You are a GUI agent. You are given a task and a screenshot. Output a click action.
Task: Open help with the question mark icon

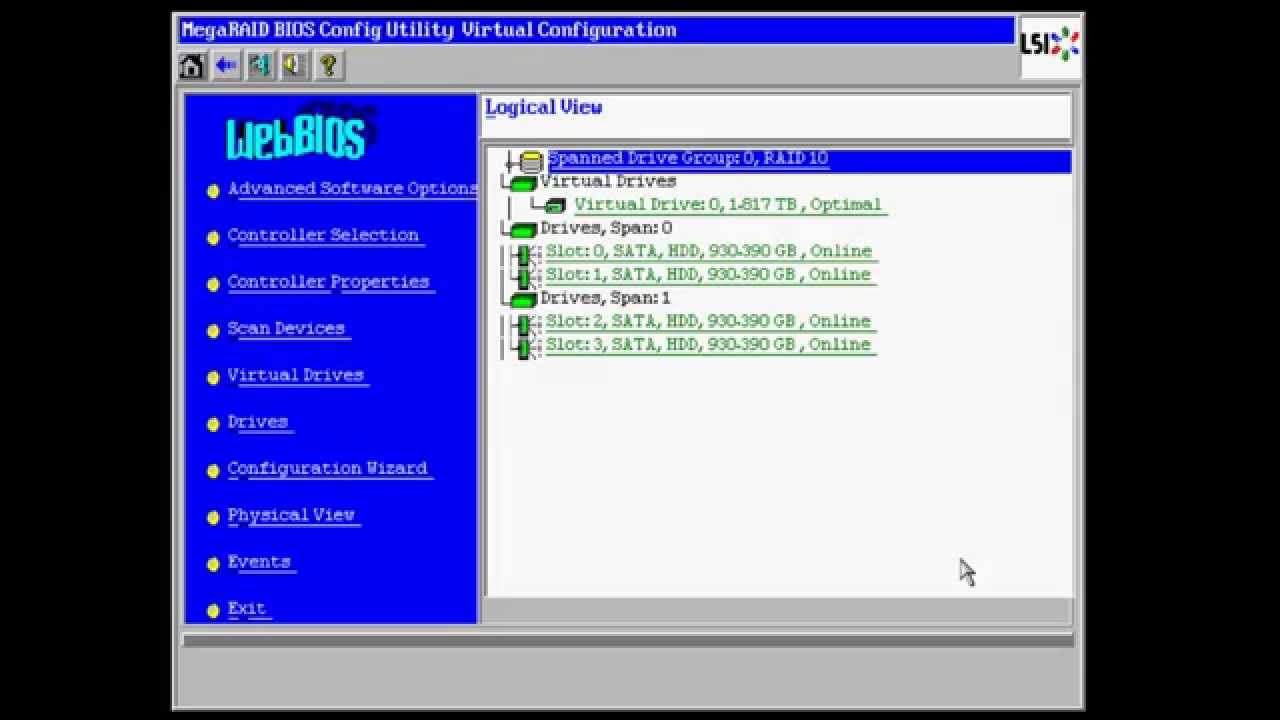point(328,66)
